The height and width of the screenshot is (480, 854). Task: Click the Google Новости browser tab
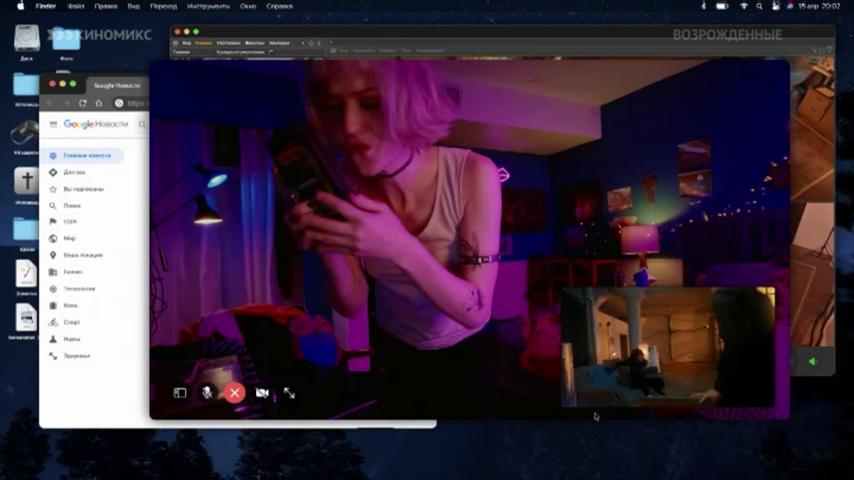click(117, 86)
